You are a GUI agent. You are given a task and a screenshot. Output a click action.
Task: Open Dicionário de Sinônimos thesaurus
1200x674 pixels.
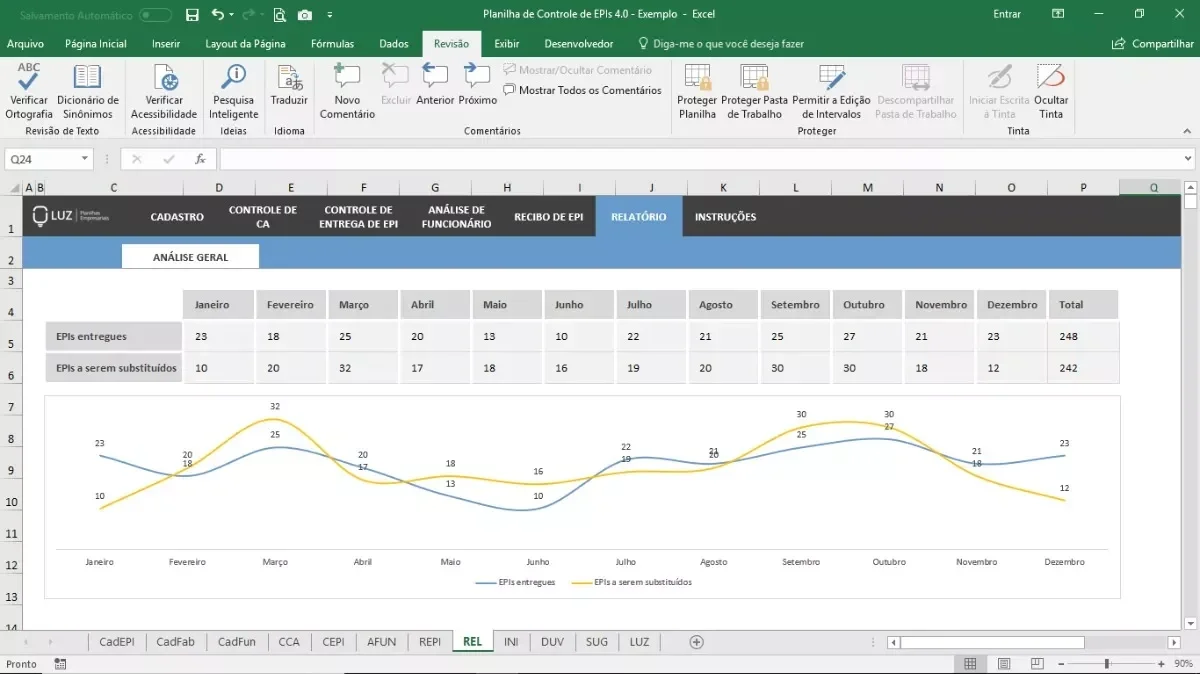[x=88, y=91]
